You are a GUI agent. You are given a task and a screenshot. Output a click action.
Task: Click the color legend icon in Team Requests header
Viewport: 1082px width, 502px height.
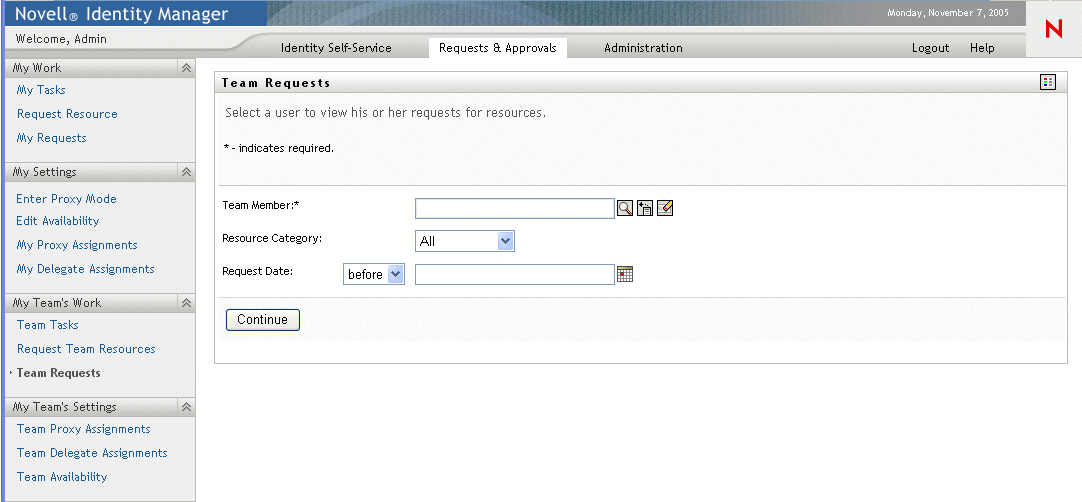(x=1048, y=82)
